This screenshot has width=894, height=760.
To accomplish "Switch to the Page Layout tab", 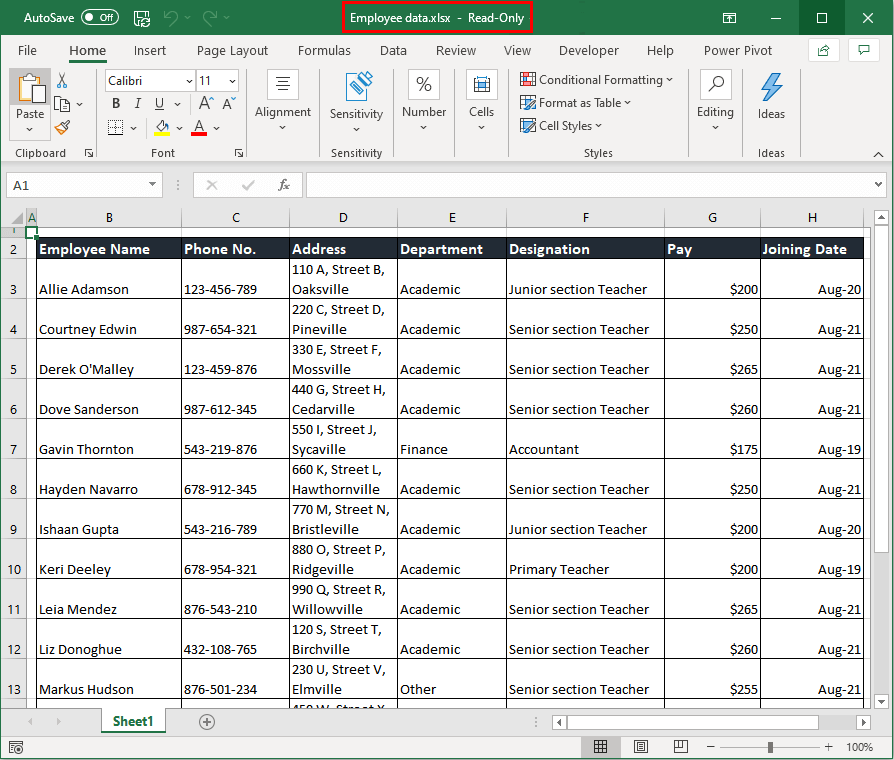I will [232, 50].
